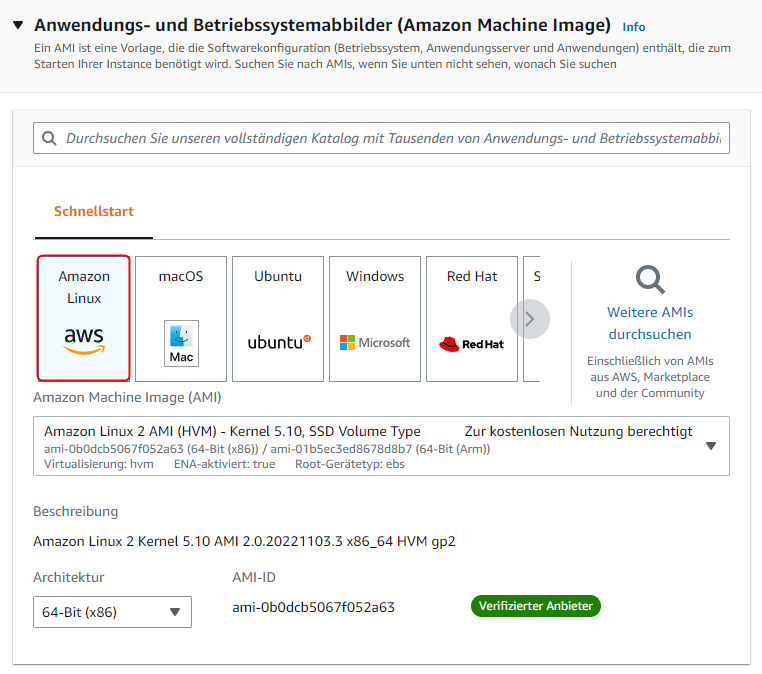Choose the macOS Finder icon tile
The width and height of the screenshot is (762, 674).
click(x=181, y=318)
